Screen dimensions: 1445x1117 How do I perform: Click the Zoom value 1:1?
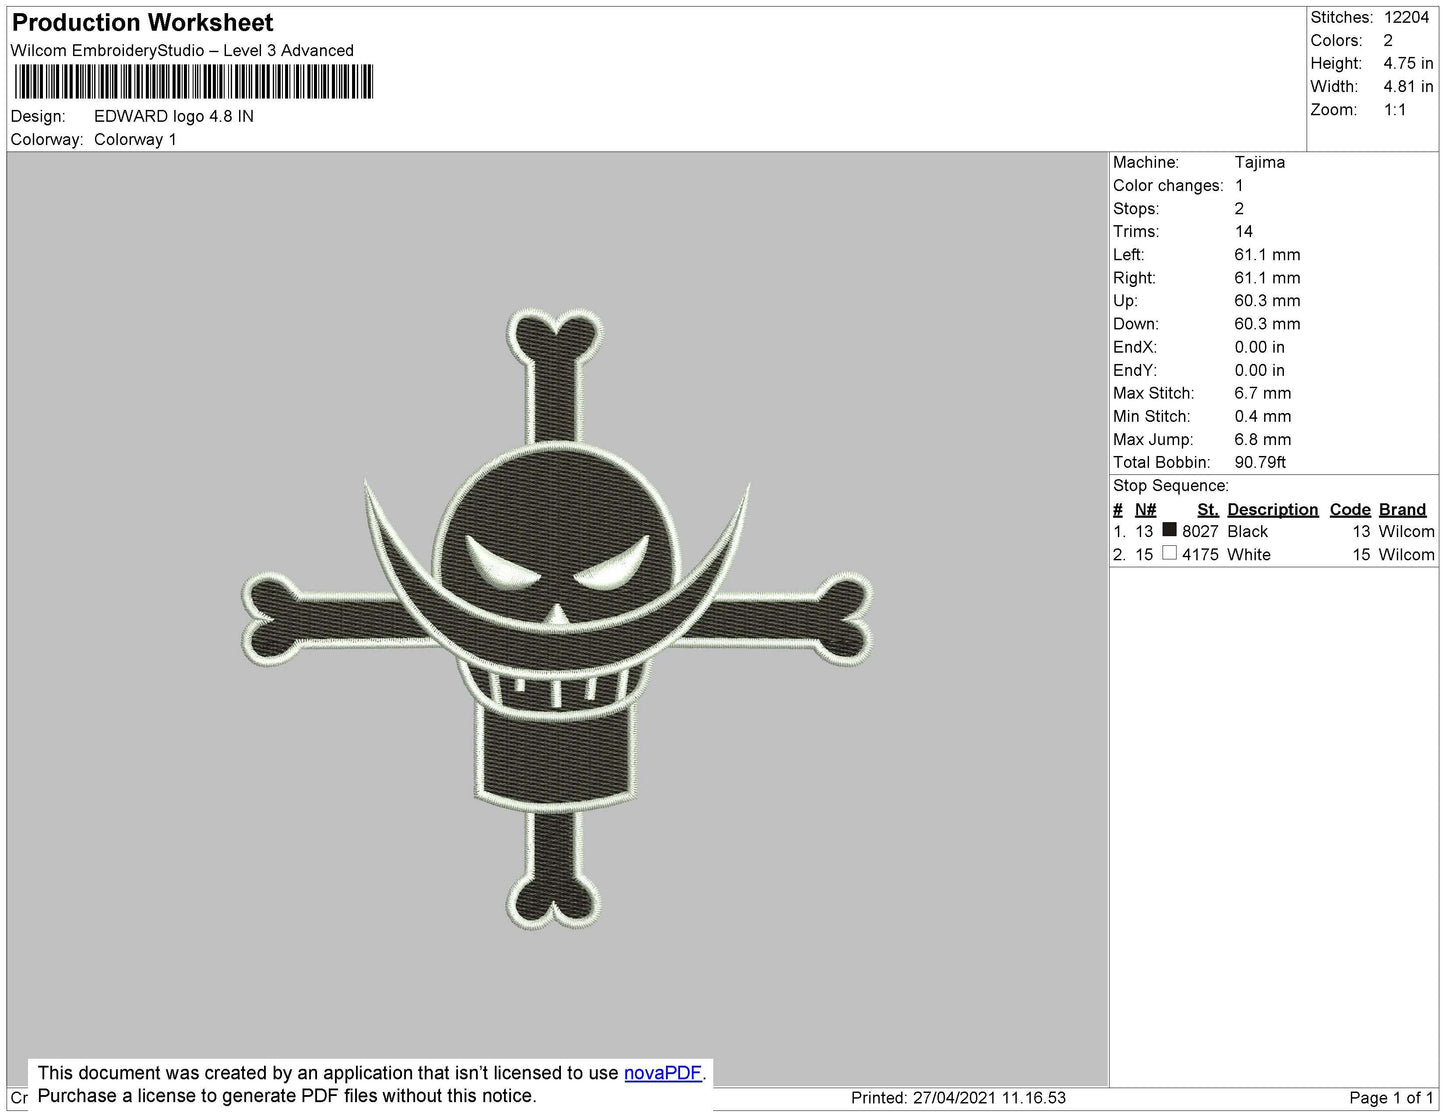pyautogui.click(x=1395, y=110)
